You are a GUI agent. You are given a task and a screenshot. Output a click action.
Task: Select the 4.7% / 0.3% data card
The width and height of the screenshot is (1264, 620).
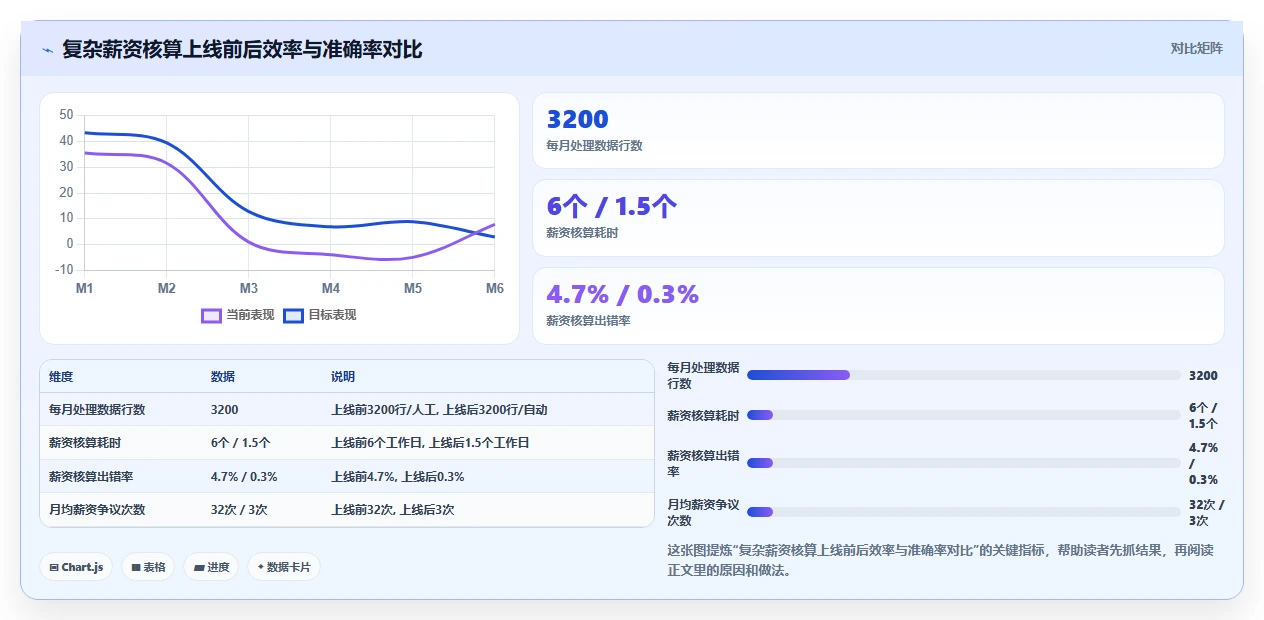(x=878, y=306)
